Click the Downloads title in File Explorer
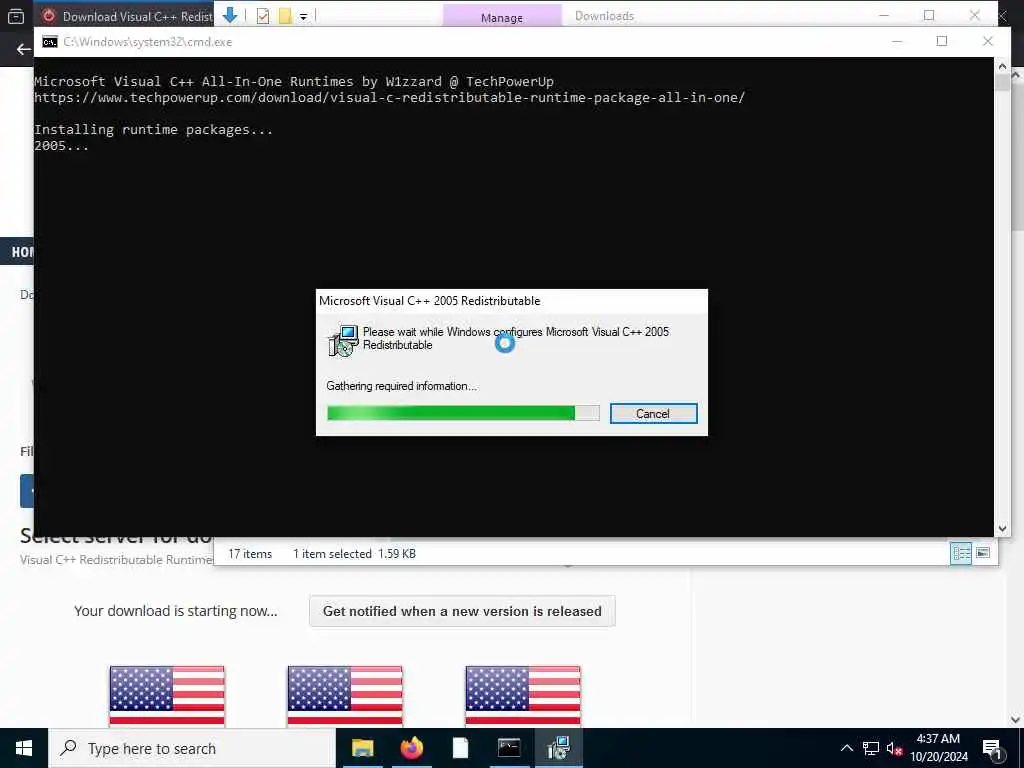Image resolution: width=1024 pixels, height=768 pixels. [604, 16]
